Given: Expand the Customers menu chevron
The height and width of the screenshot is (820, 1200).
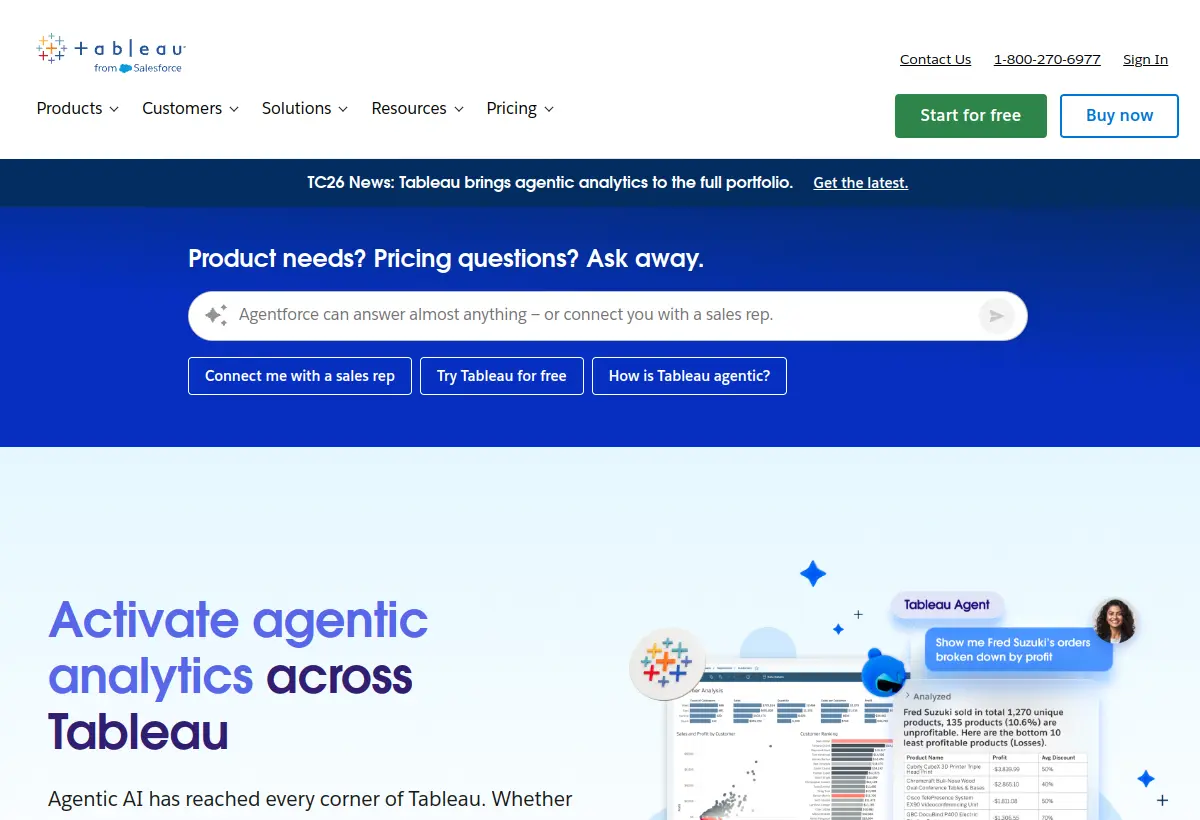Looking at the screenshot, I should 234,109.
